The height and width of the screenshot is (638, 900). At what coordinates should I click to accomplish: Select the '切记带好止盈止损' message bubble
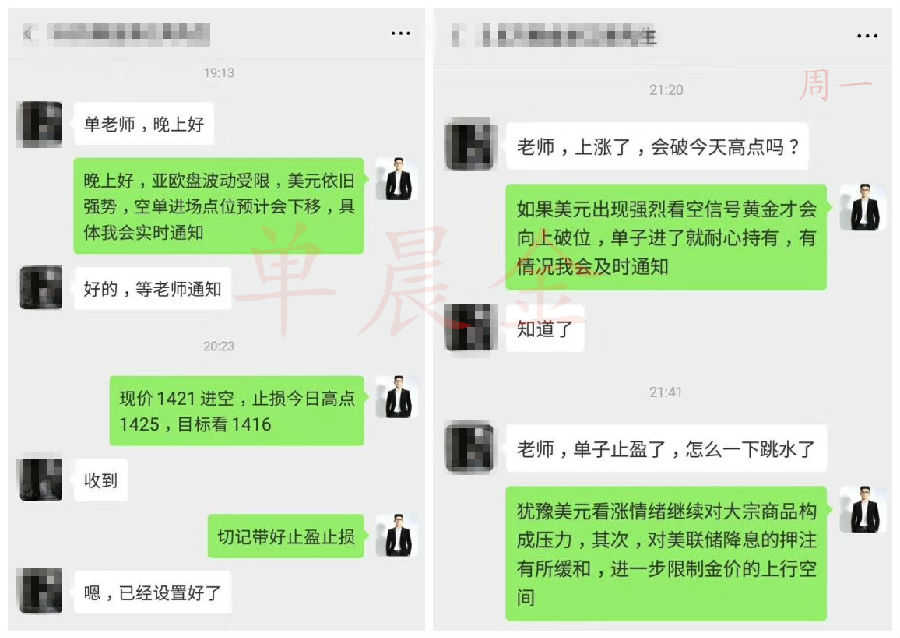286,536
